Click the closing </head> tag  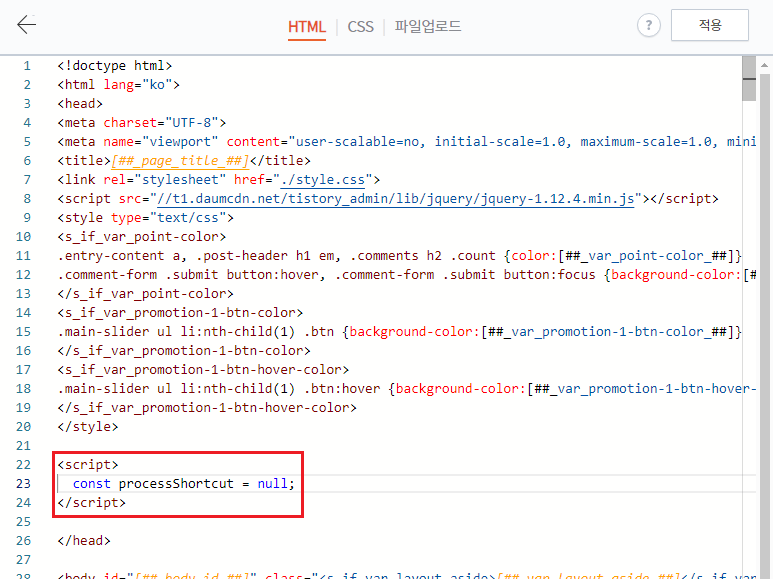84,541
